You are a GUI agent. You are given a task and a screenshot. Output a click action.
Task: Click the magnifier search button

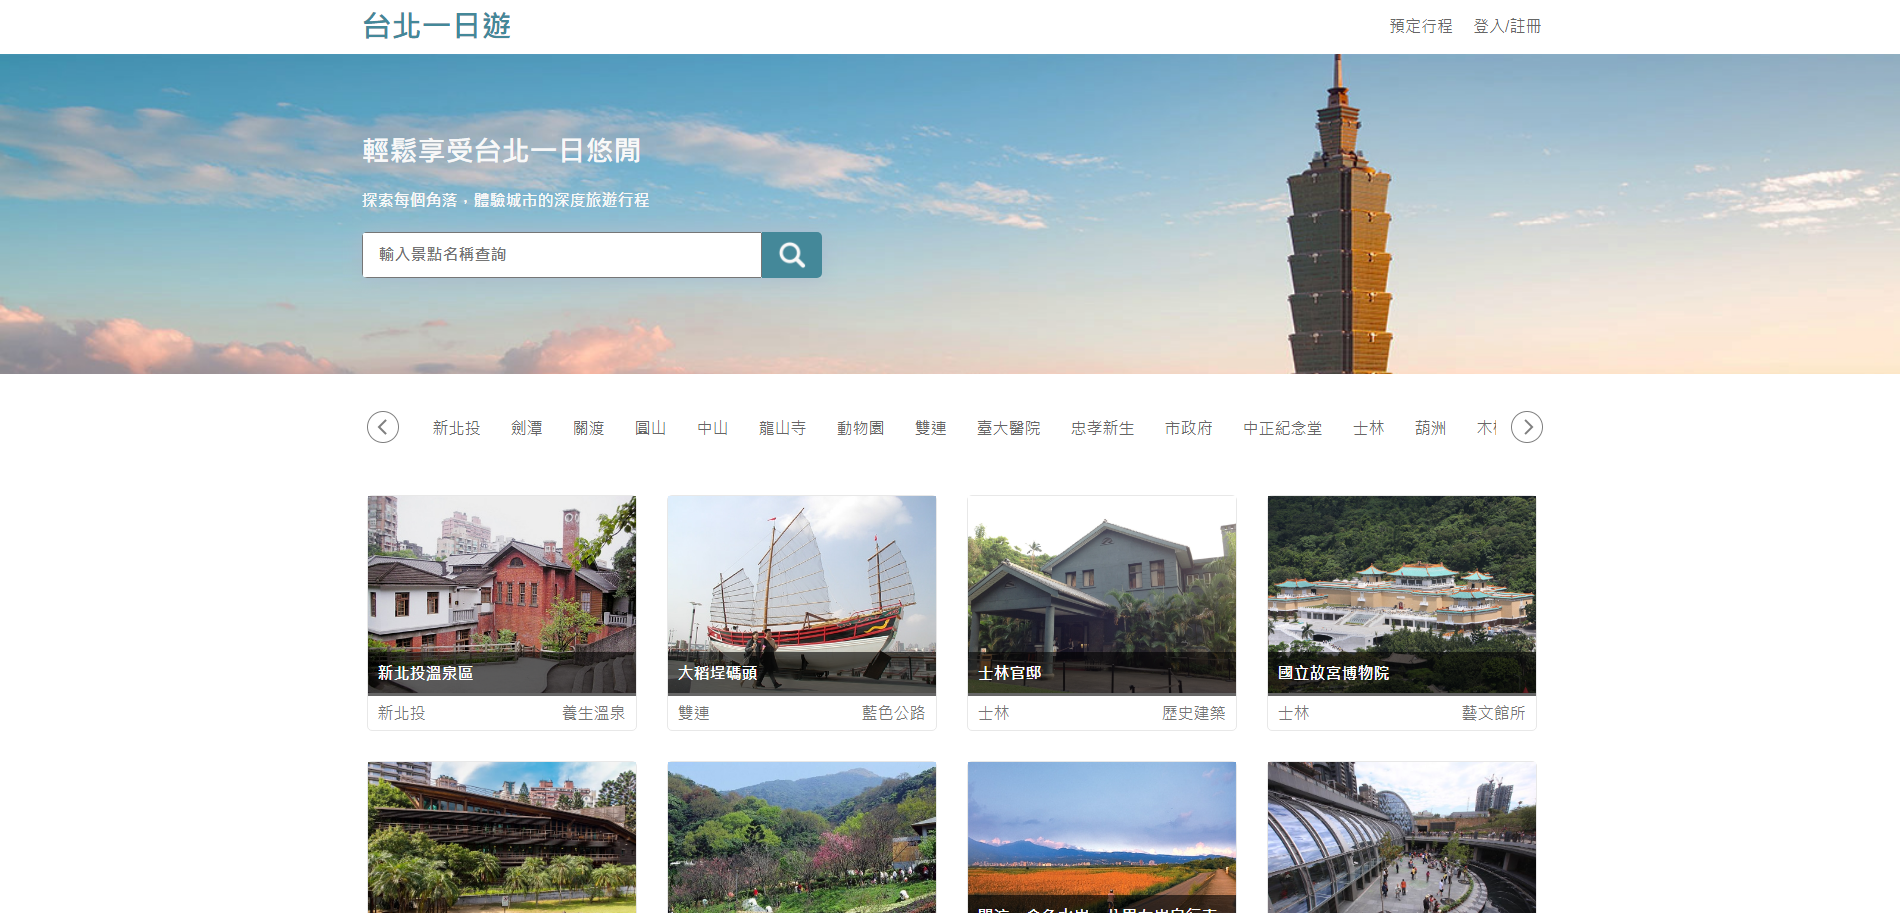tap(791, 255)
